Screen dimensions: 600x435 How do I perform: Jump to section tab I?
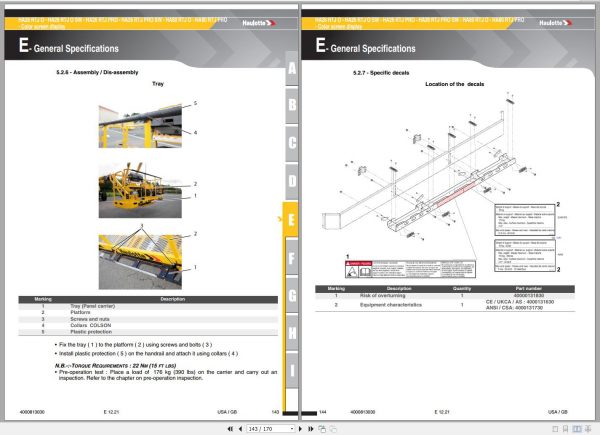292,371
